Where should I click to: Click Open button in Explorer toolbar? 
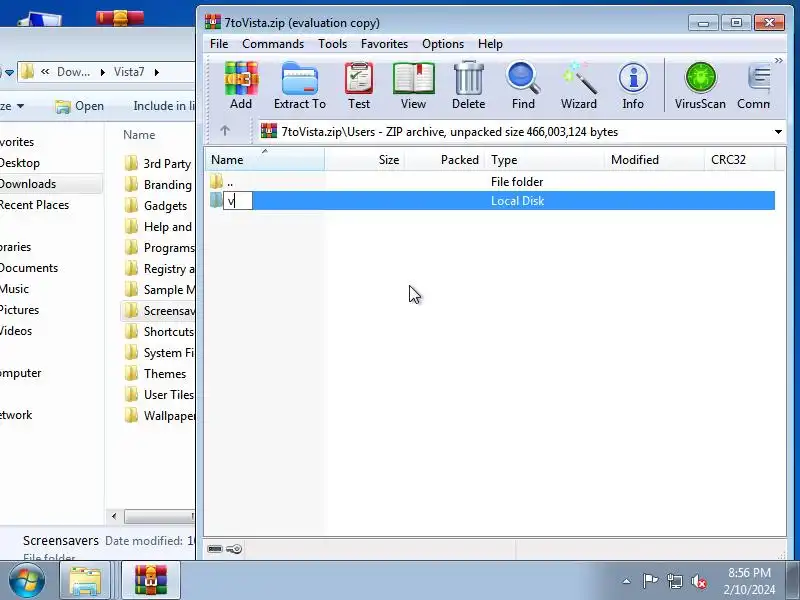pyautogui.click(x=80, y=106)
